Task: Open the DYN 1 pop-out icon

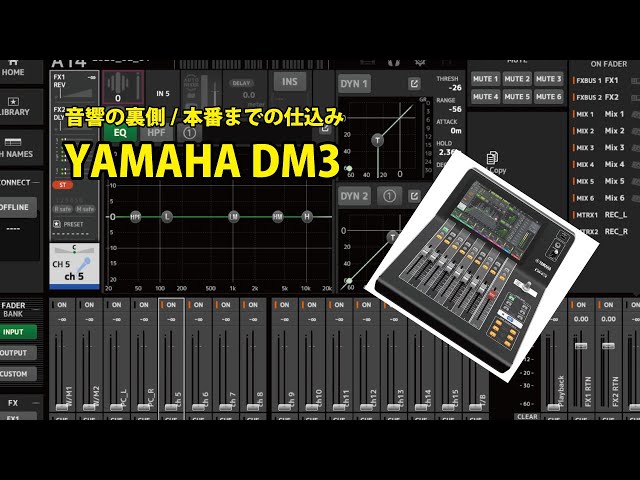Action: click(x=414, y=84)
